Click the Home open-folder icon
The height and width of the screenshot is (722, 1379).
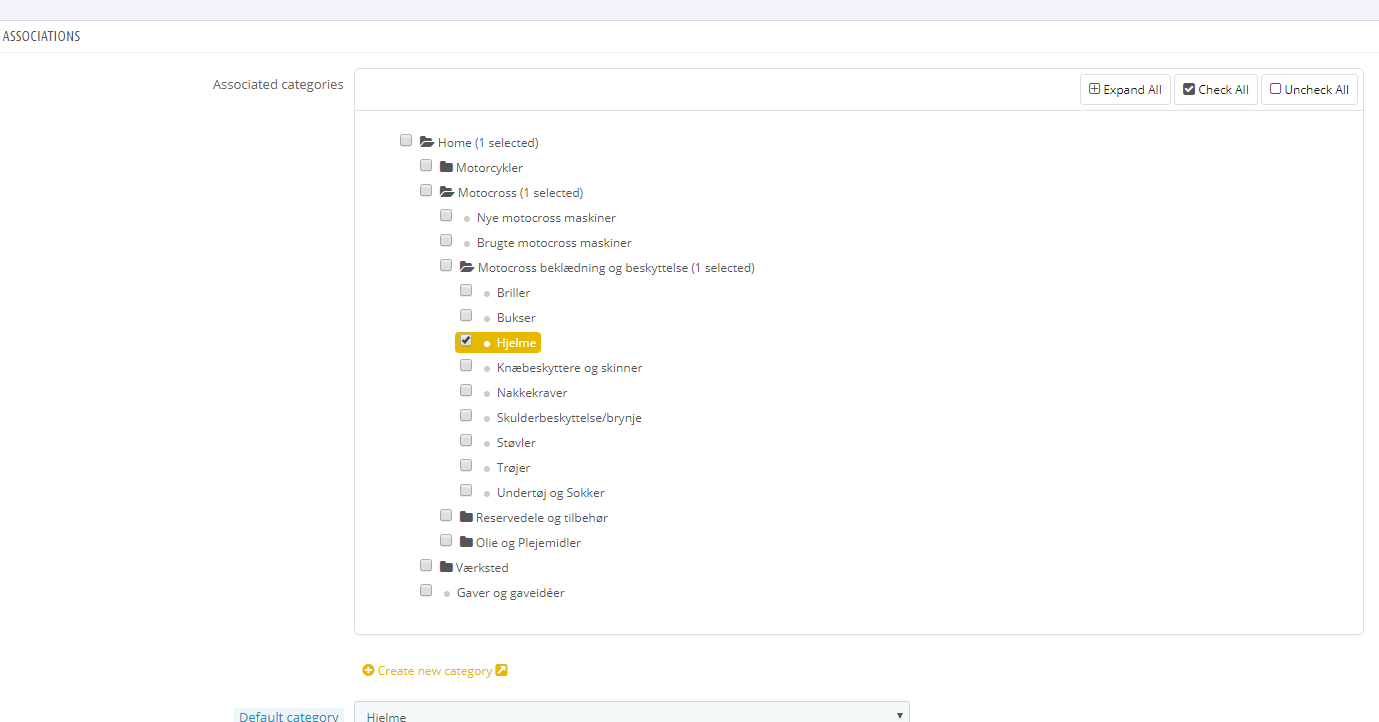426,143
